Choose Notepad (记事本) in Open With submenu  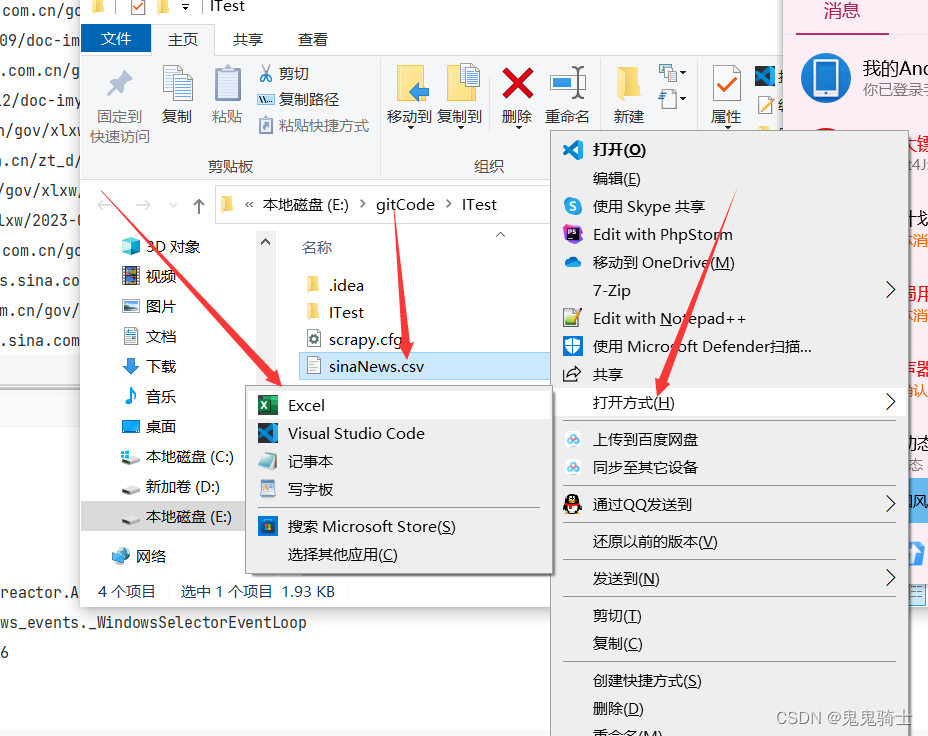click(399, 461)
